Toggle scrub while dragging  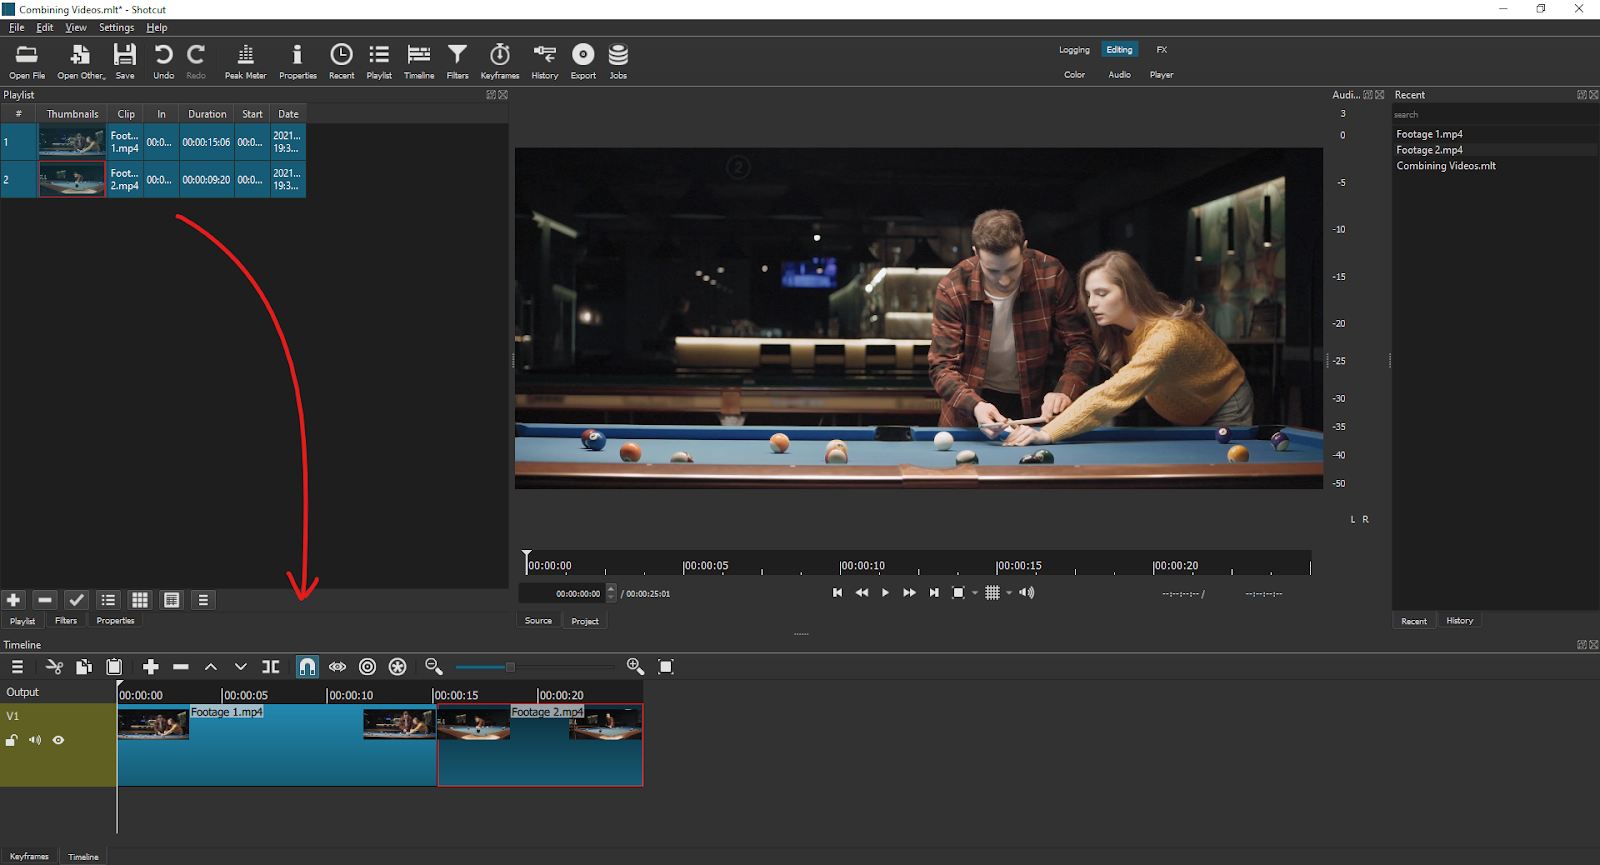[x=338, y=667]
